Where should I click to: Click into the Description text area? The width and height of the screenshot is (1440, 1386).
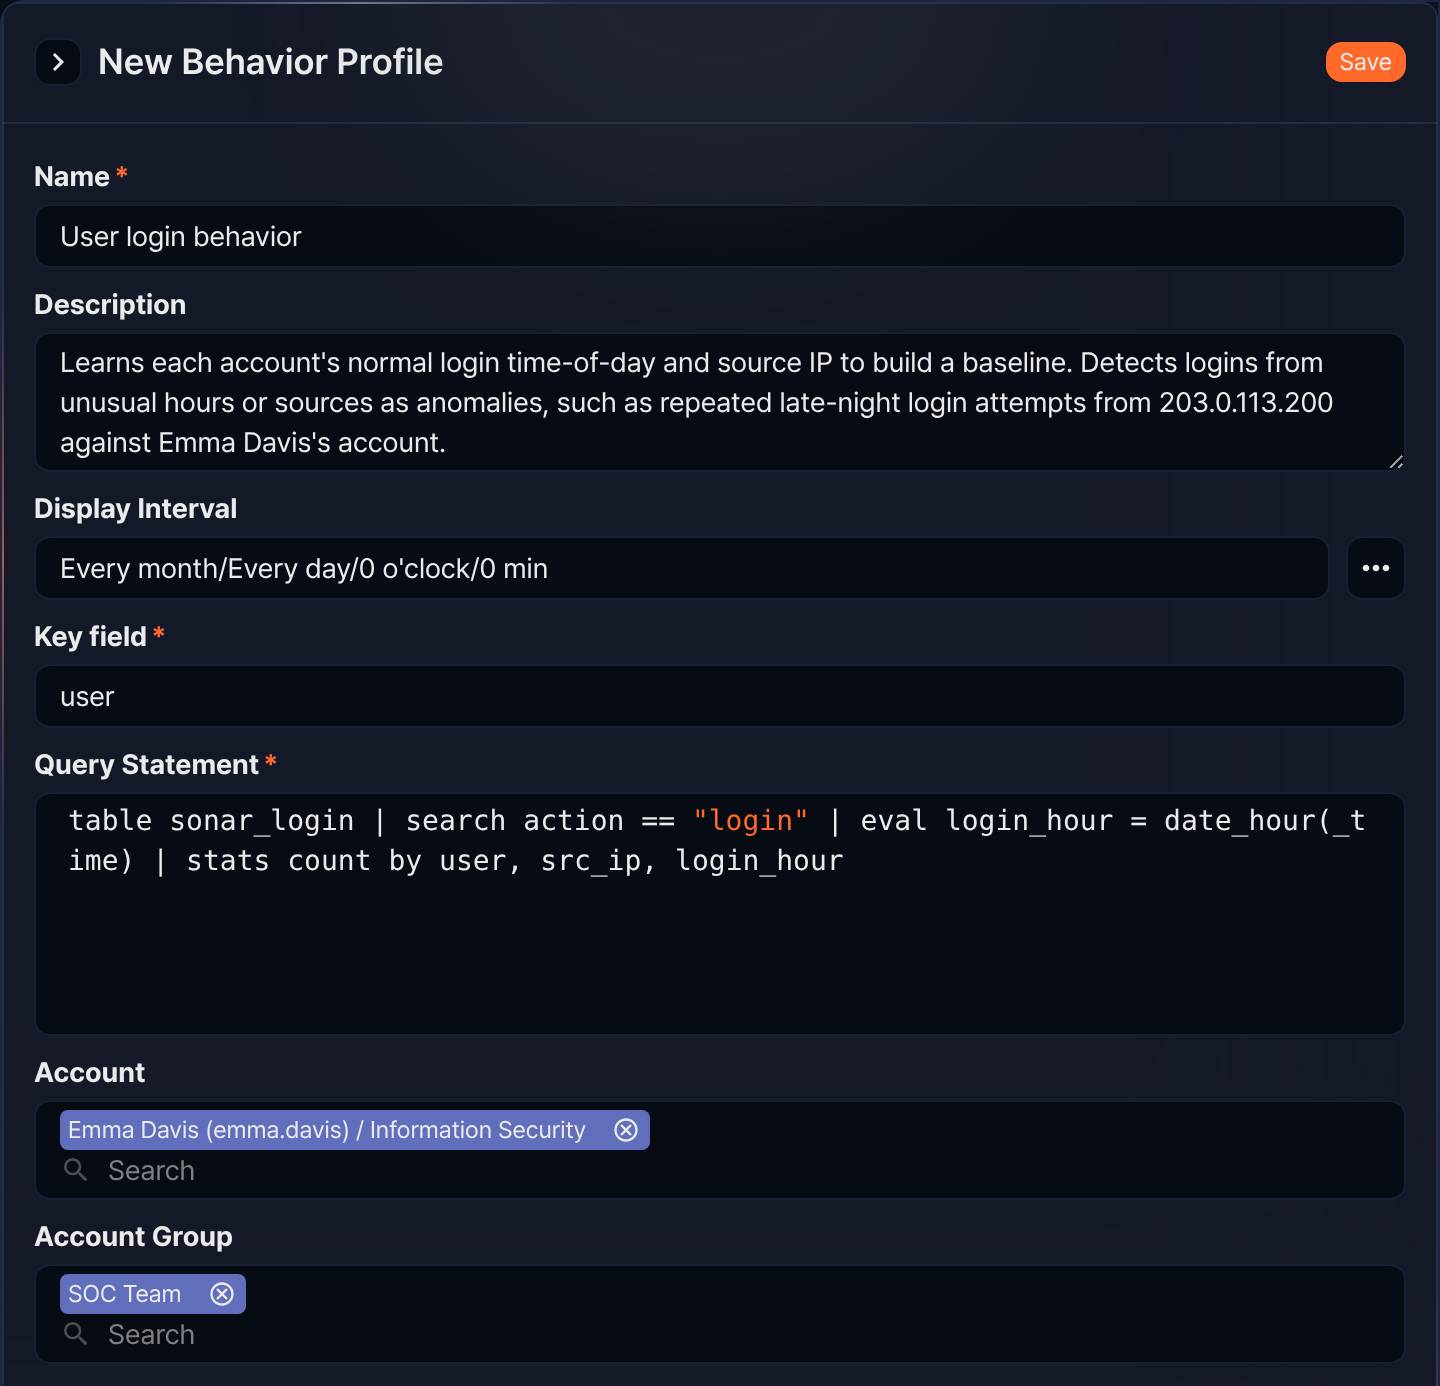click(720, 402)
